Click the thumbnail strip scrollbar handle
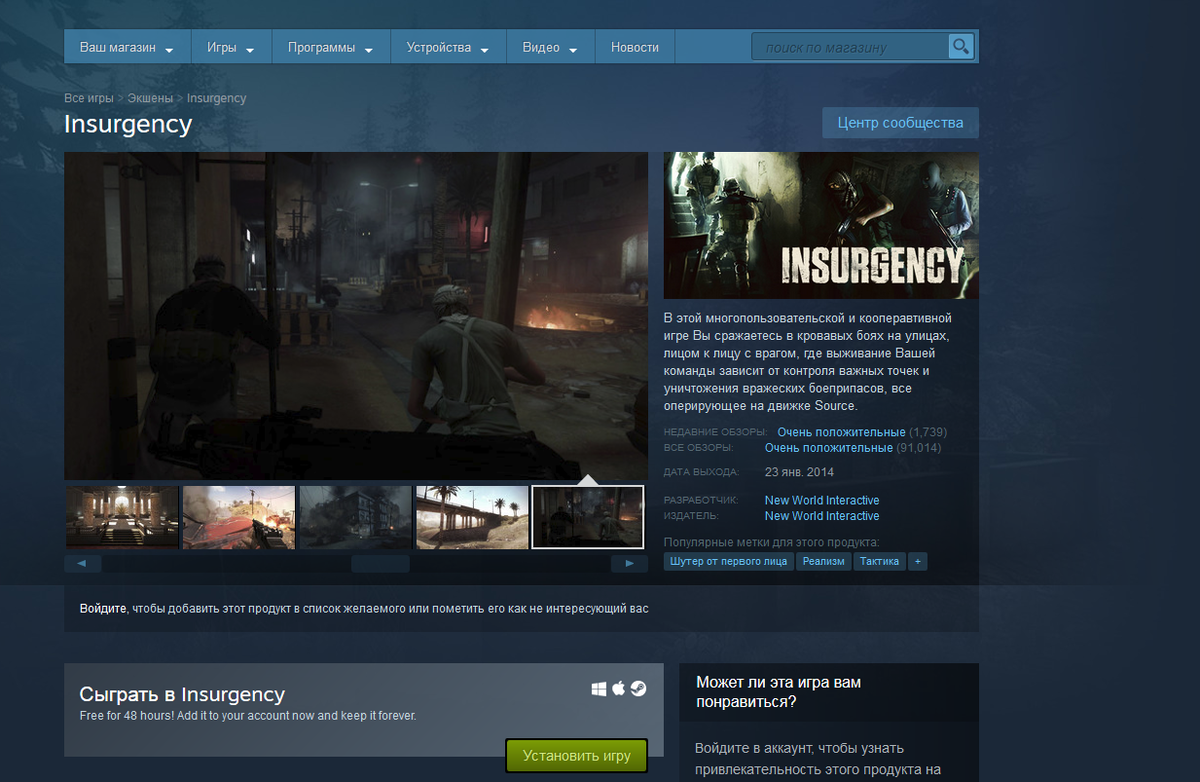Image resolution: width=1200 pixels, height=782 pixels. pos(380,564)
